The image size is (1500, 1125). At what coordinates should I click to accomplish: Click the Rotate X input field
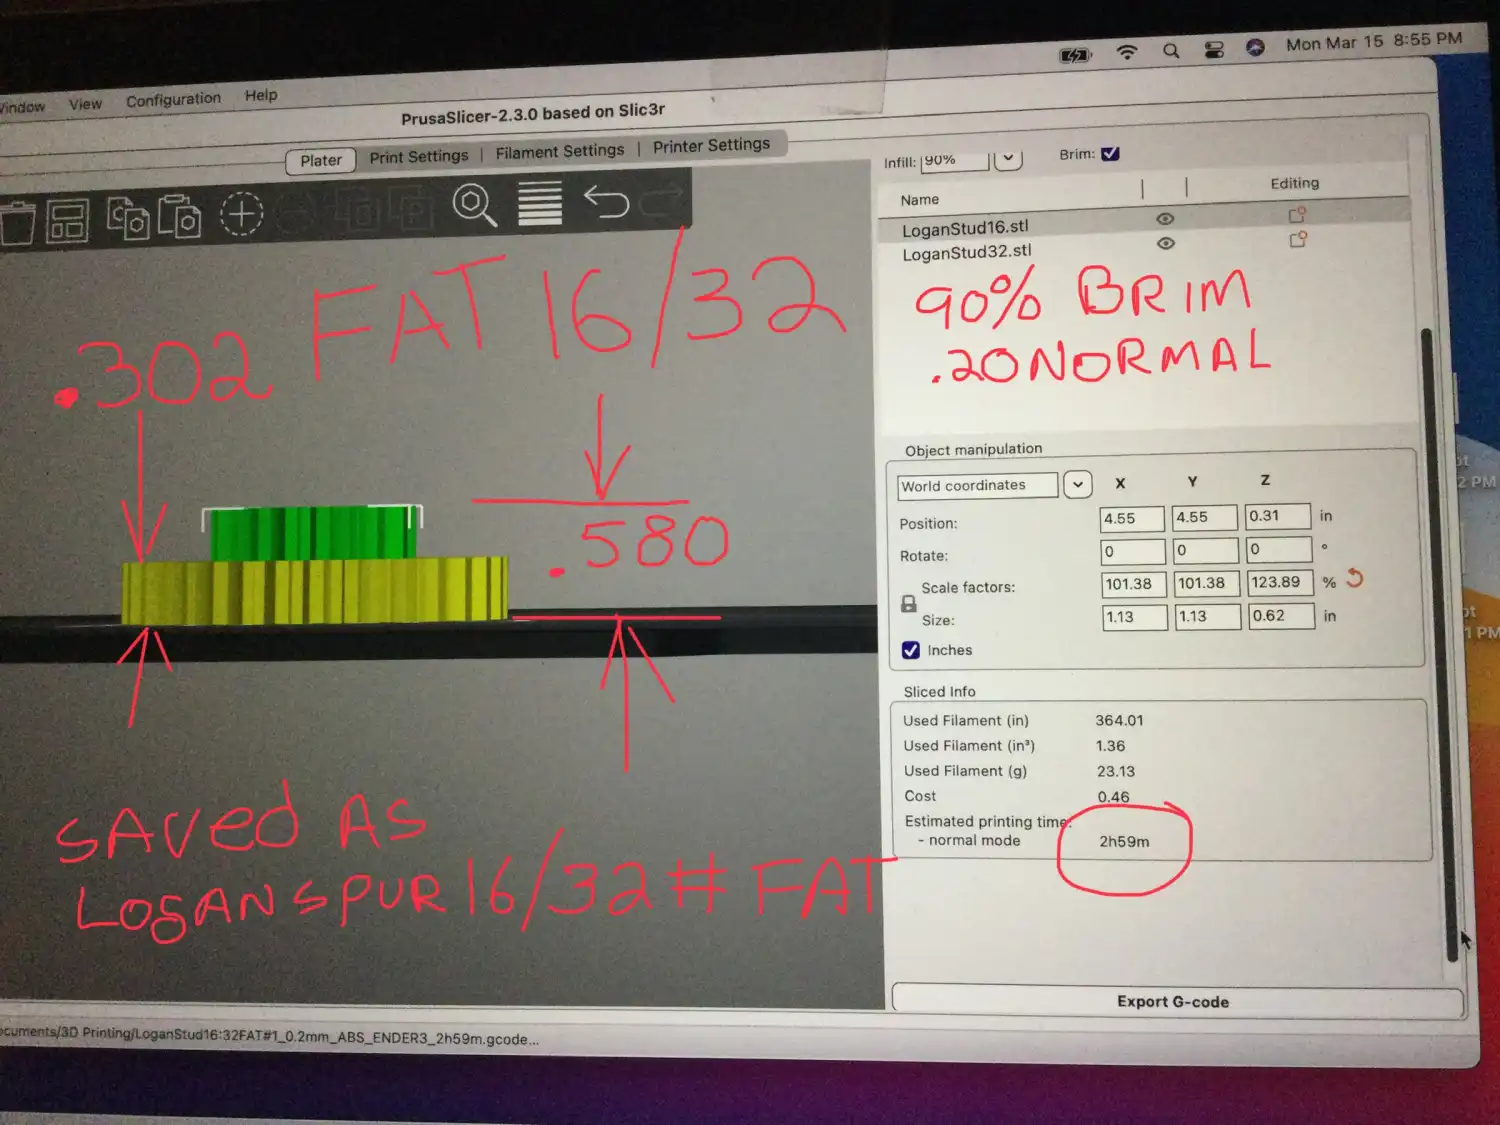point(1132,552)
